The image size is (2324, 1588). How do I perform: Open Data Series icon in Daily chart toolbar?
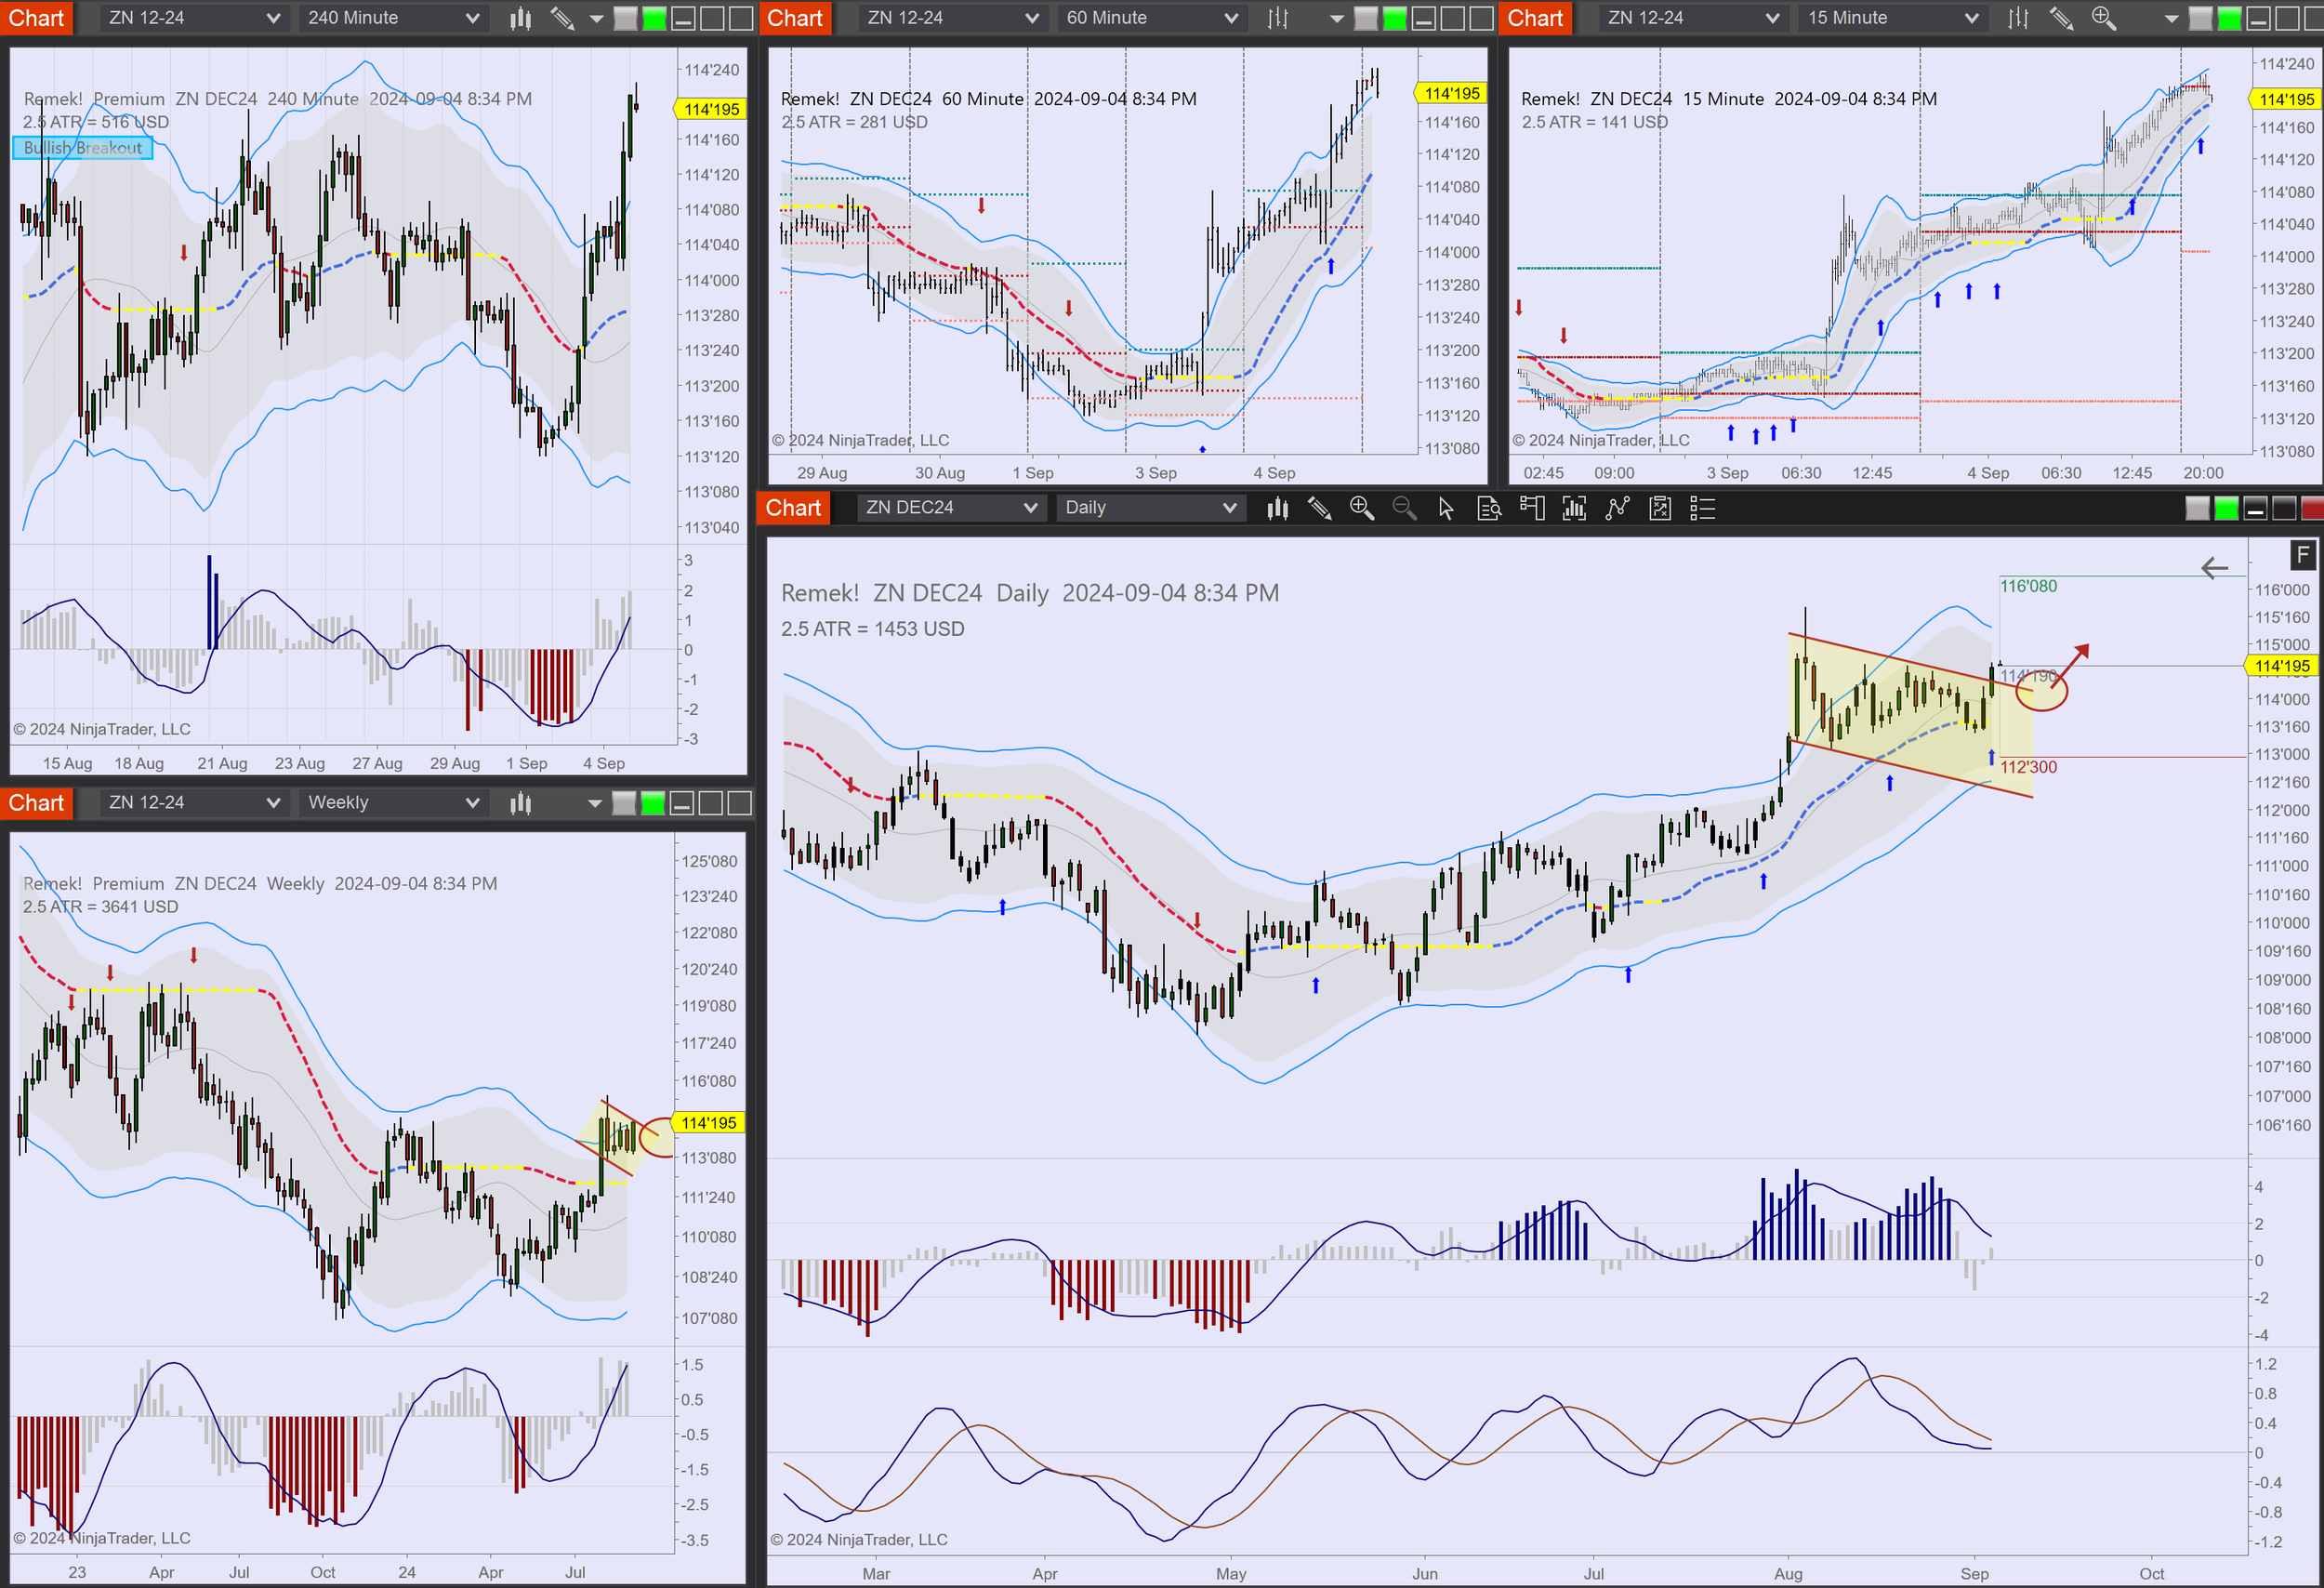pos(1574,508)
